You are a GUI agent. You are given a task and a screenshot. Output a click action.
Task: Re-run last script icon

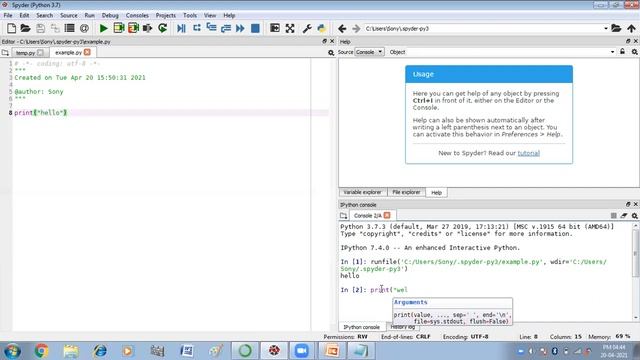tap(162, 28)
